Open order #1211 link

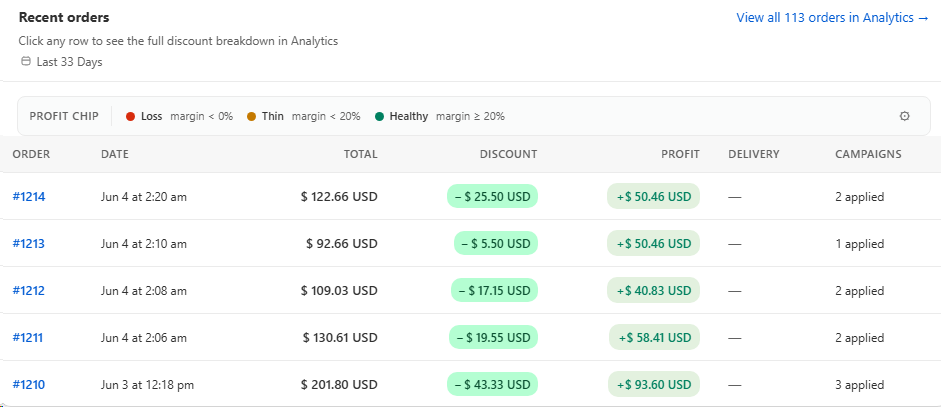[x=28, y=337]
